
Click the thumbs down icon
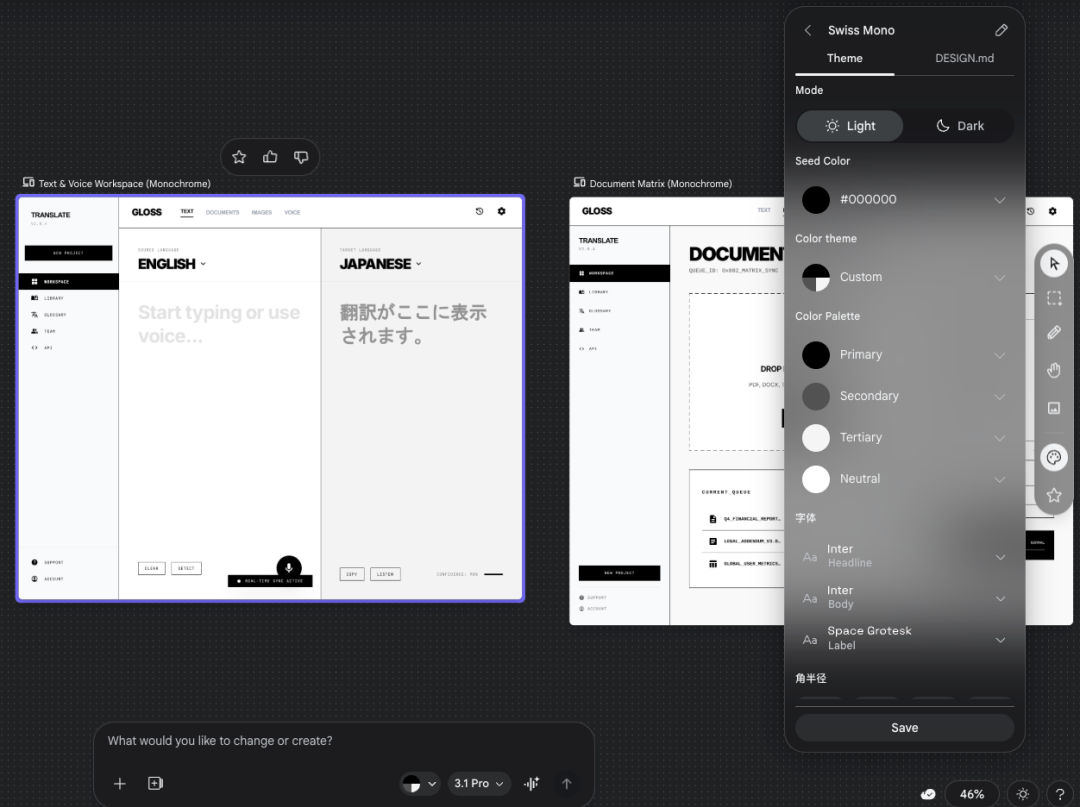[301, 157]
